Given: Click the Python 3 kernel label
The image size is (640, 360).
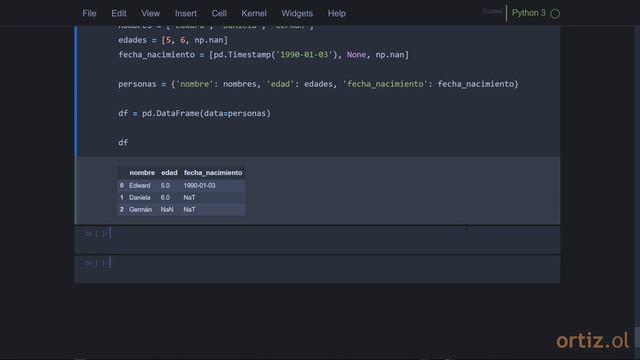Looking at the screenshot, I should click(x=529, y=13).
